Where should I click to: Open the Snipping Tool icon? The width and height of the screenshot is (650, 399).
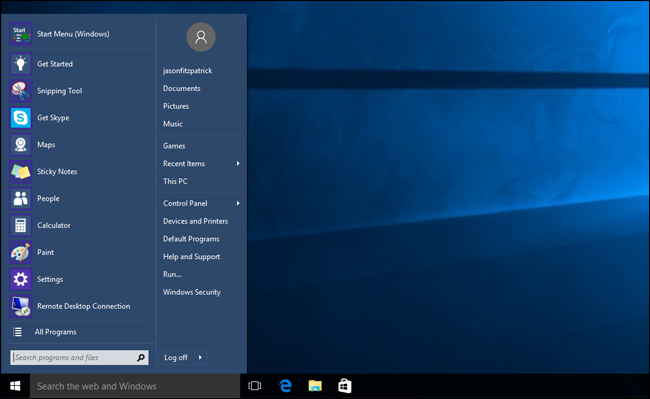21,91
